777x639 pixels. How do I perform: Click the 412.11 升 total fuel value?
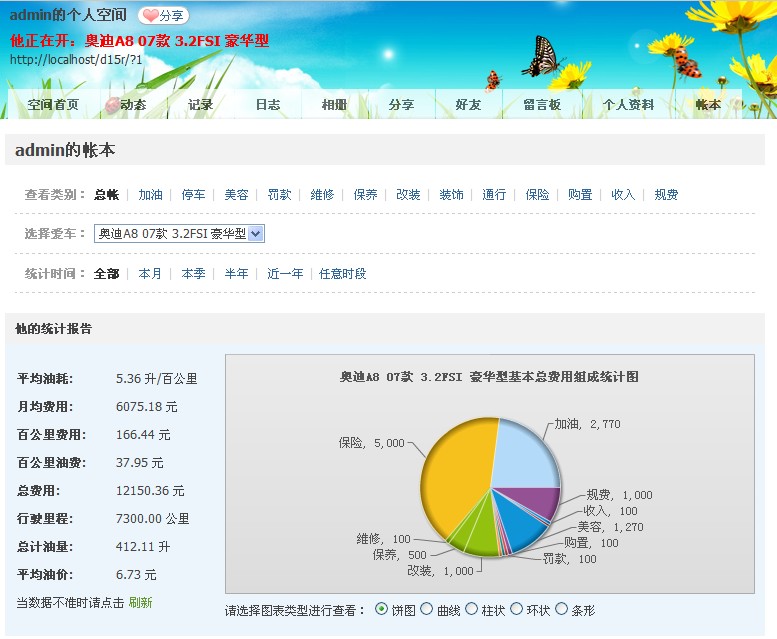pos(143,546)
